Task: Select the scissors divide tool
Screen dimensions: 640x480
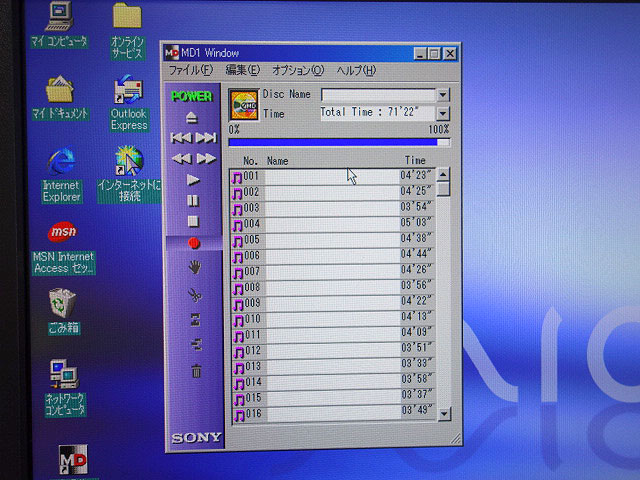Action: 195,295
